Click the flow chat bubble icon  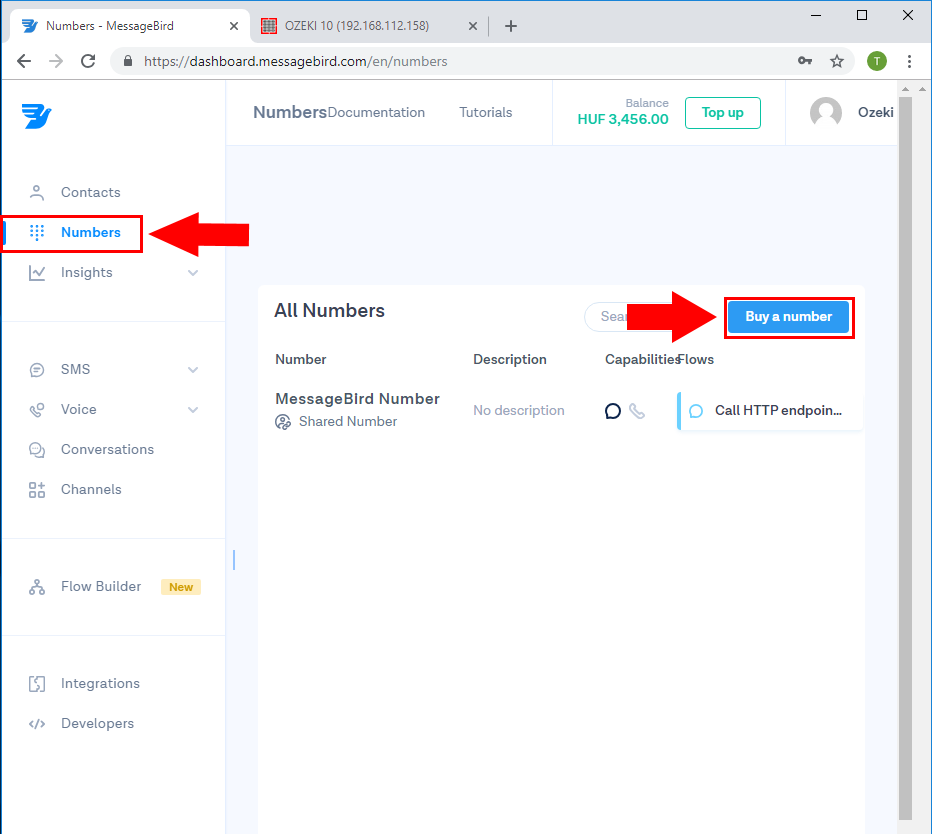point(696,411)
